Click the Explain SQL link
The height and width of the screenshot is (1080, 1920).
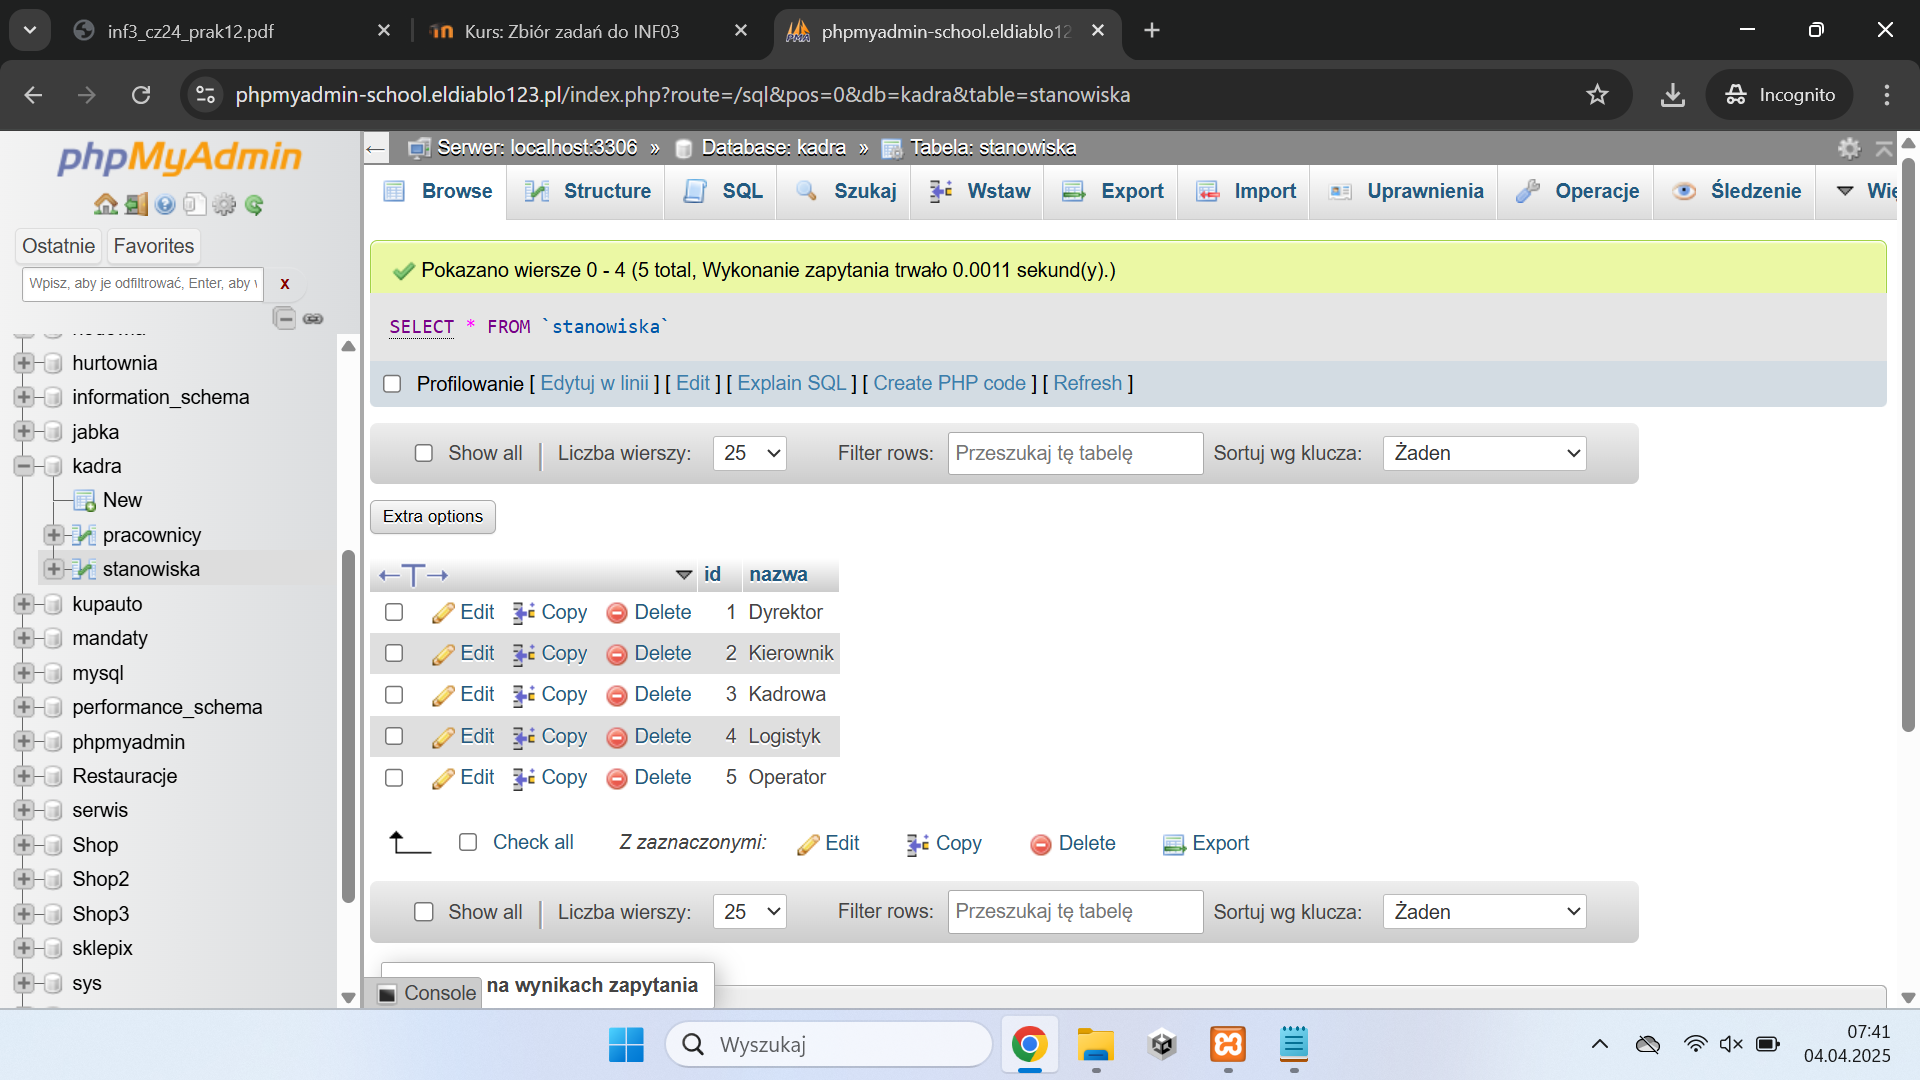click(792, 384)
